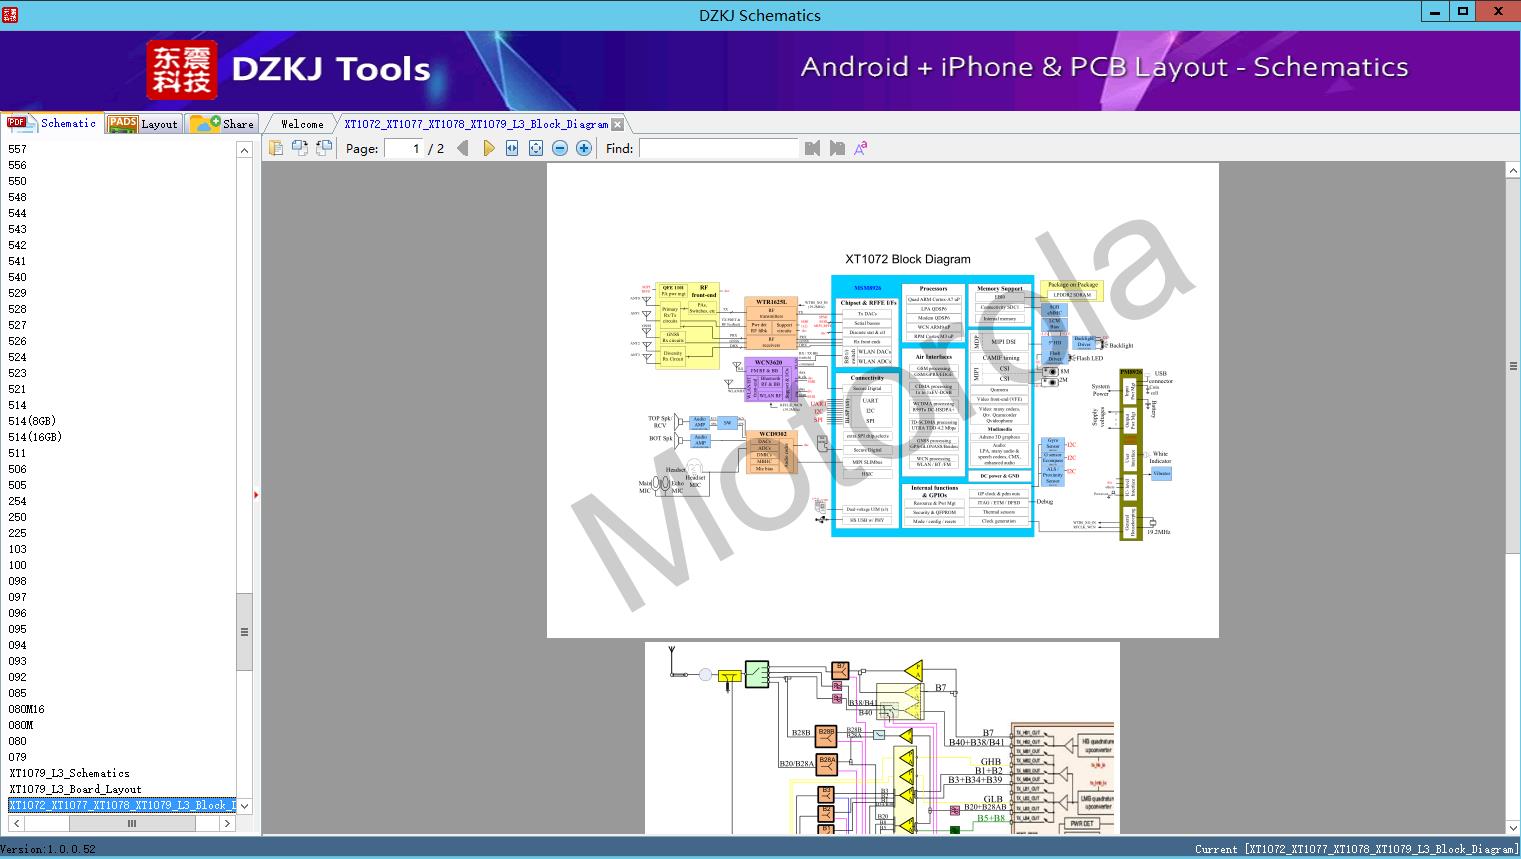
Task: Zoom out of the schematic
Action: click(560, 148)
